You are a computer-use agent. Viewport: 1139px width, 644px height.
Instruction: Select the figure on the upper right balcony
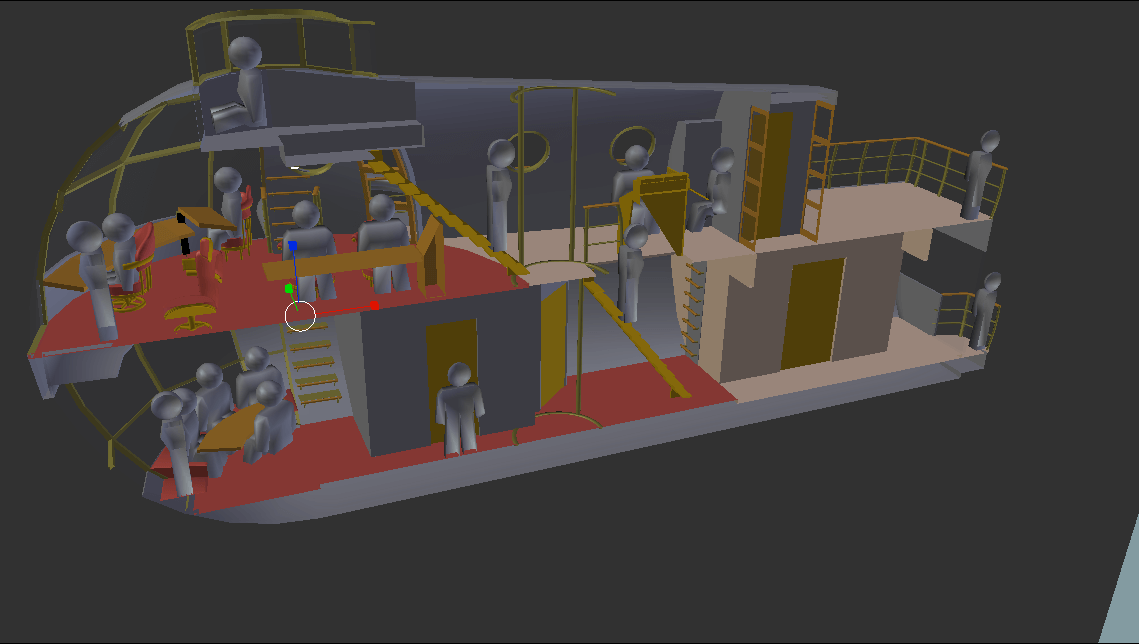click(x=979, y=174)
